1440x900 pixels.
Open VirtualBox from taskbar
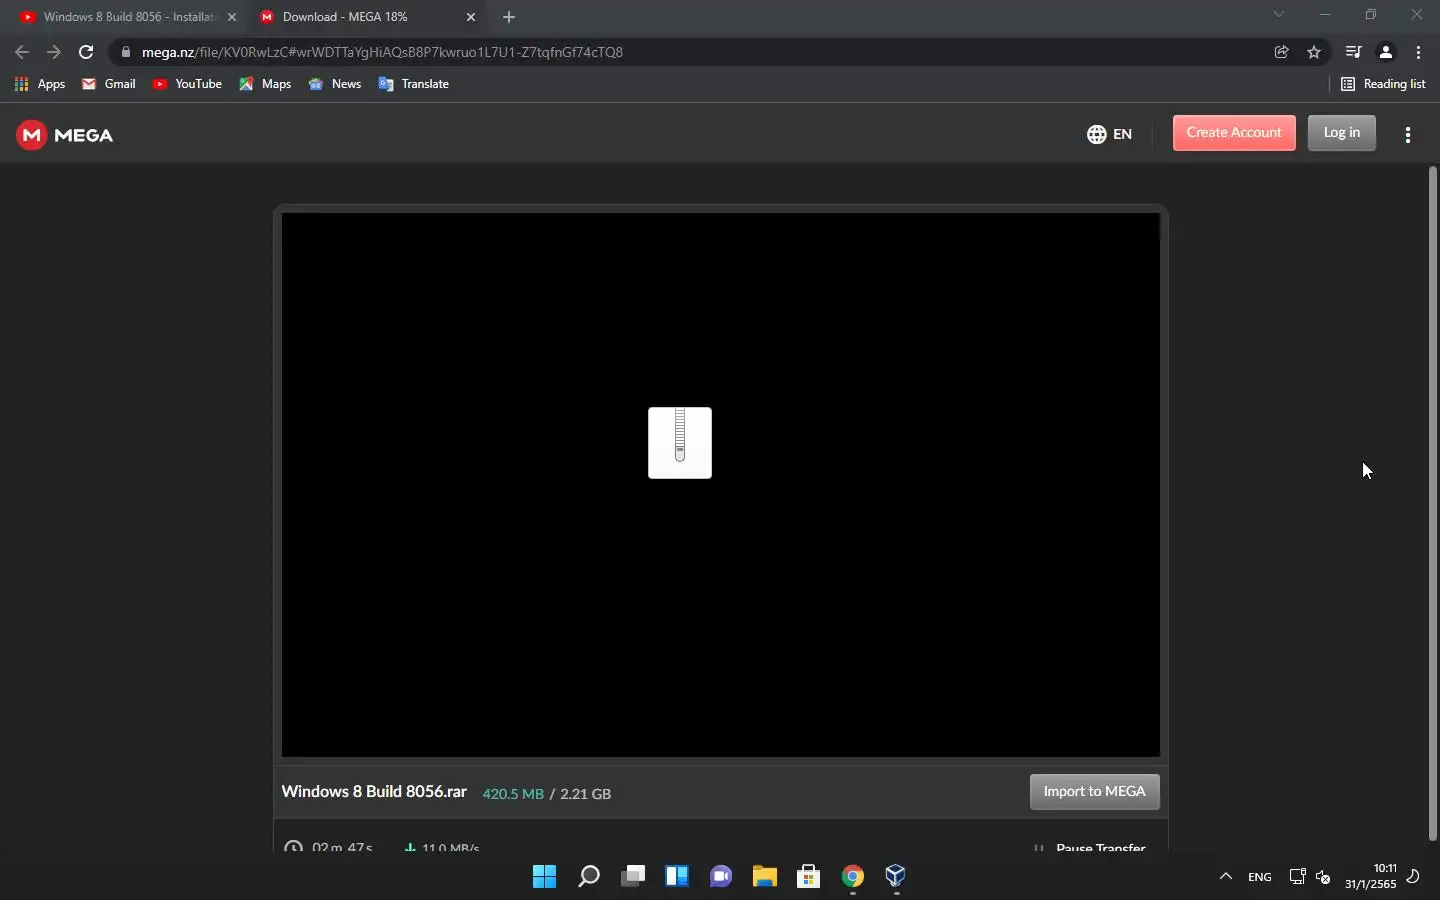896,877
